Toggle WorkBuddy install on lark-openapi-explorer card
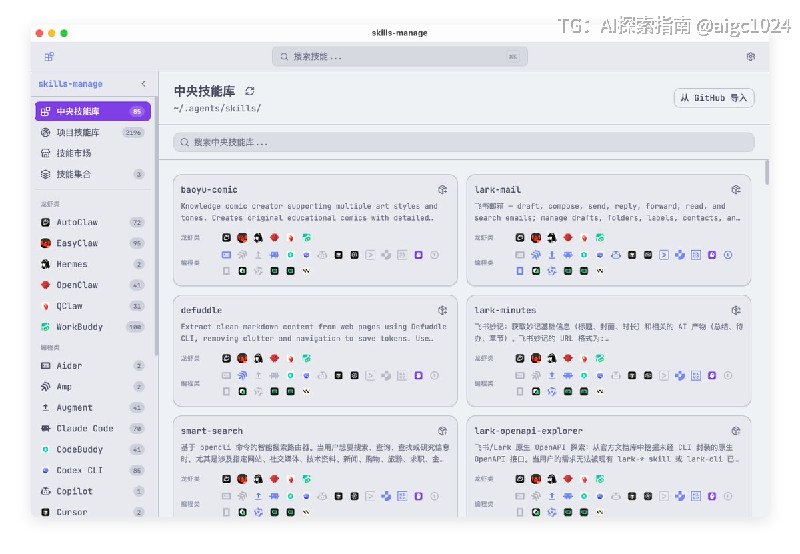The height and width of the screenshot is (554, 800). coord(600,479)
